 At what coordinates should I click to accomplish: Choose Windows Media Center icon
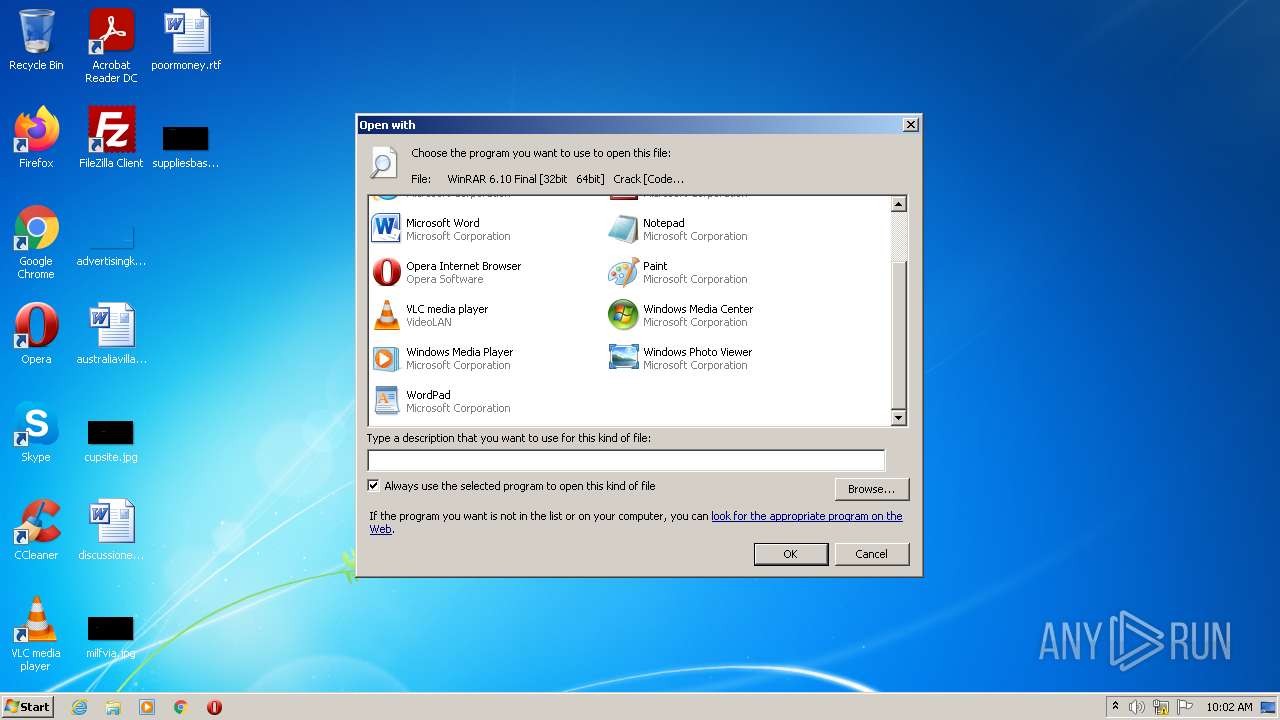coord(623,315)
